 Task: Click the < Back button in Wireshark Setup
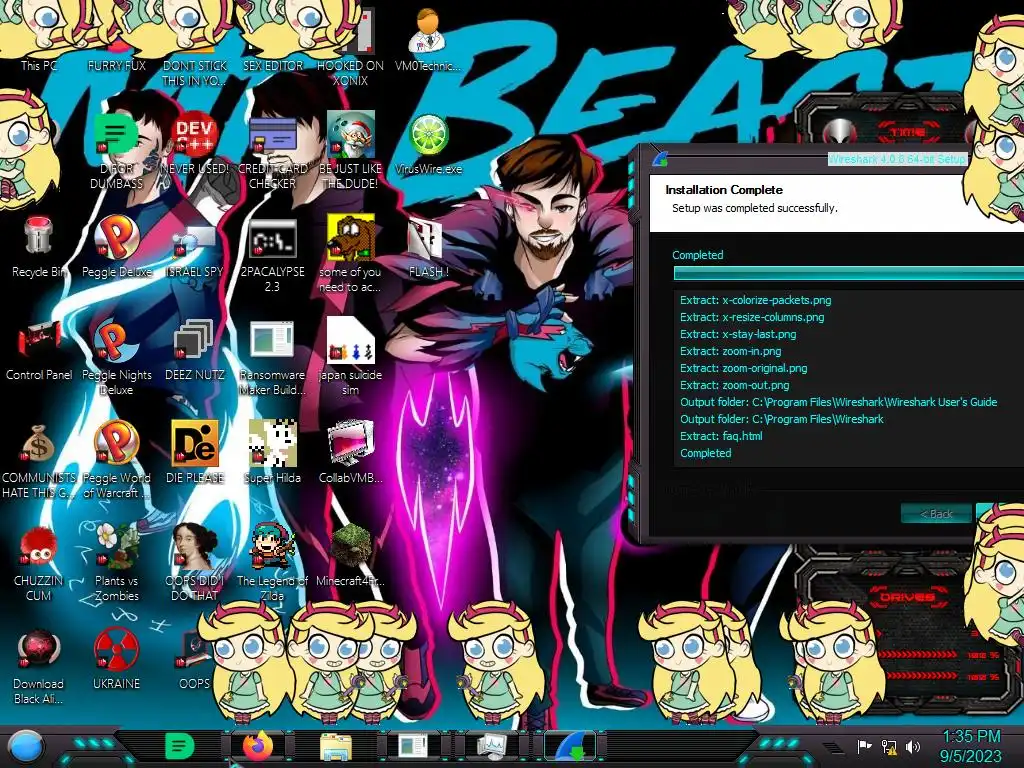tap(936, 514)
